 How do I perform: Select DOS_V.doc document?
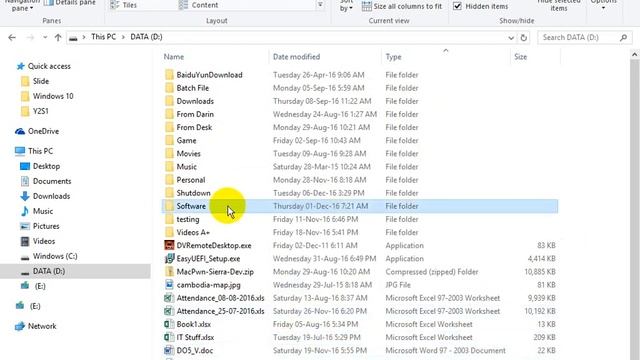[x=189, y=350]
